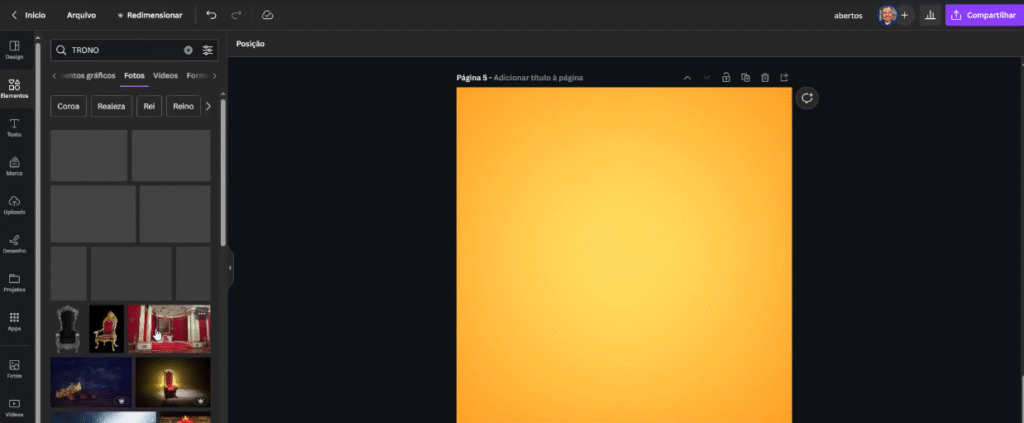Open the Apps panel
Image resolution: width=1024 pixels, height=423 pixels.
[x=14, y=321]
